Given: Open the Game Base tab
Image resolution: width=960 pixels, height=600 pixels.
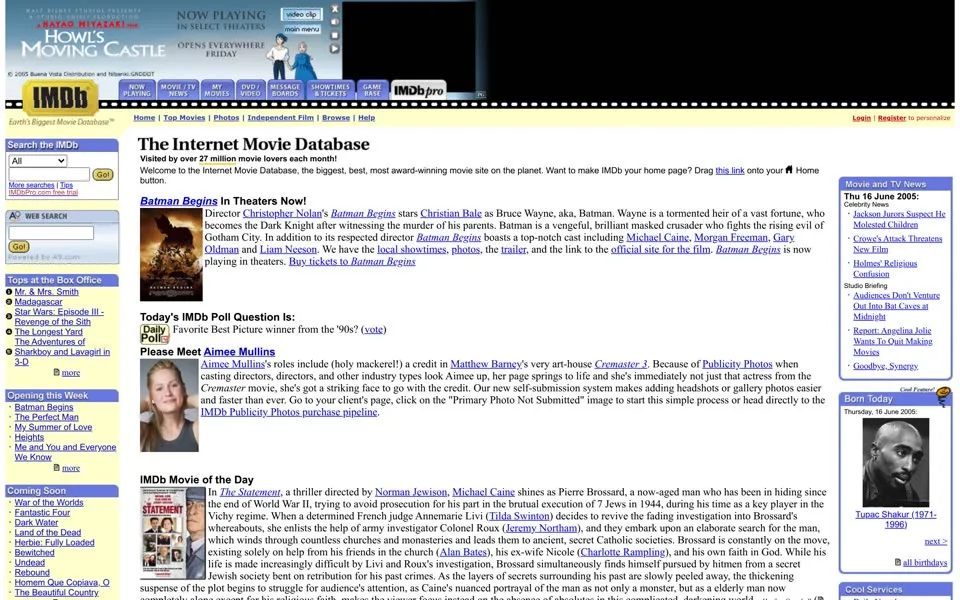Looking at the screenshot, I should click(x=372, y=90).
